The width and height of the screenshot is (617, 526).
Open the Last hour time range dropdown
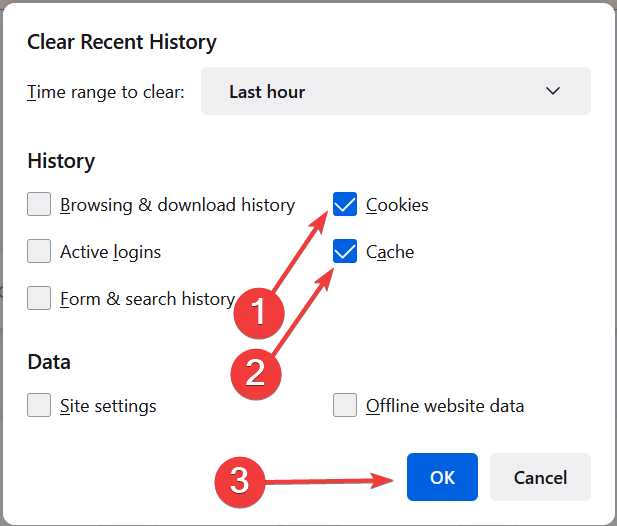coord(395,91)
